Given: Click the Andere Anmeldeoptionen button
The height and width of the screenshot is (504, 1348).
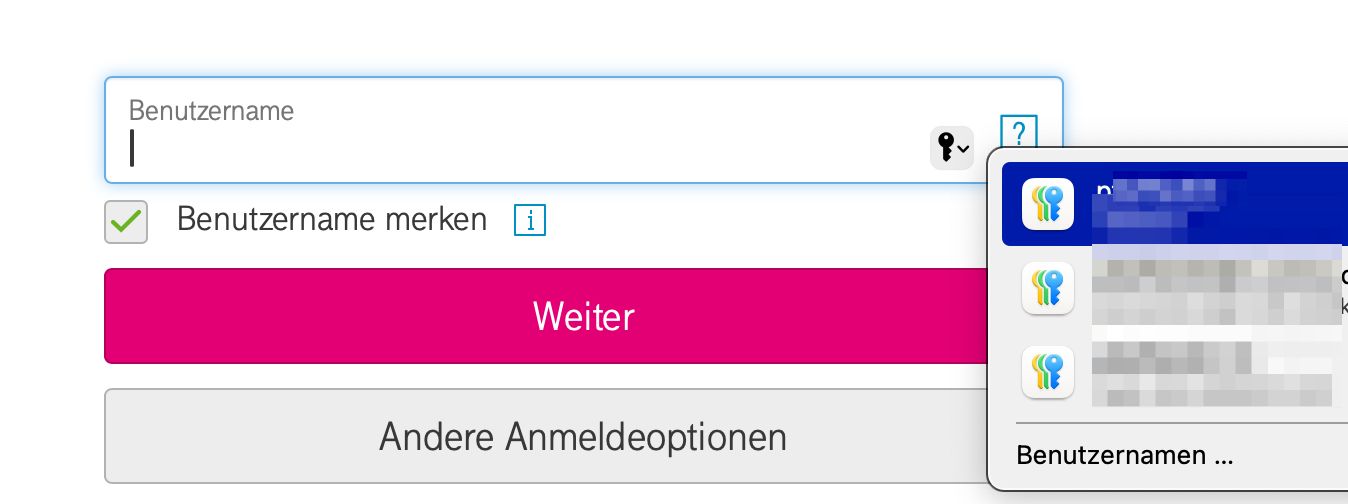Looking at the screenshot, I should pos(582,436).
